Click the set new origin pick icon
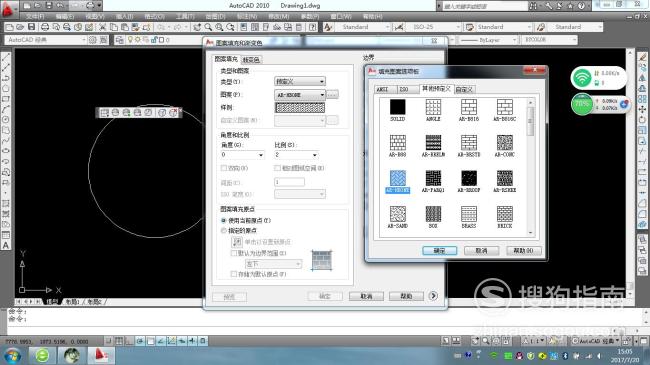This screenshot has width=650, height=365. 237,242
